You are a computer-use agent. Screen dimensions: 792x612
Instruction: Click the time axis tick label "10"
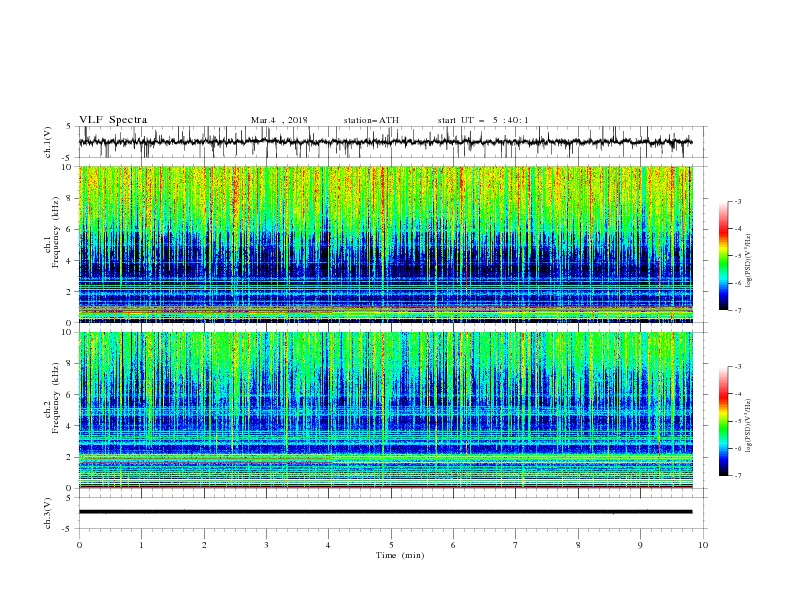(703, 545)
